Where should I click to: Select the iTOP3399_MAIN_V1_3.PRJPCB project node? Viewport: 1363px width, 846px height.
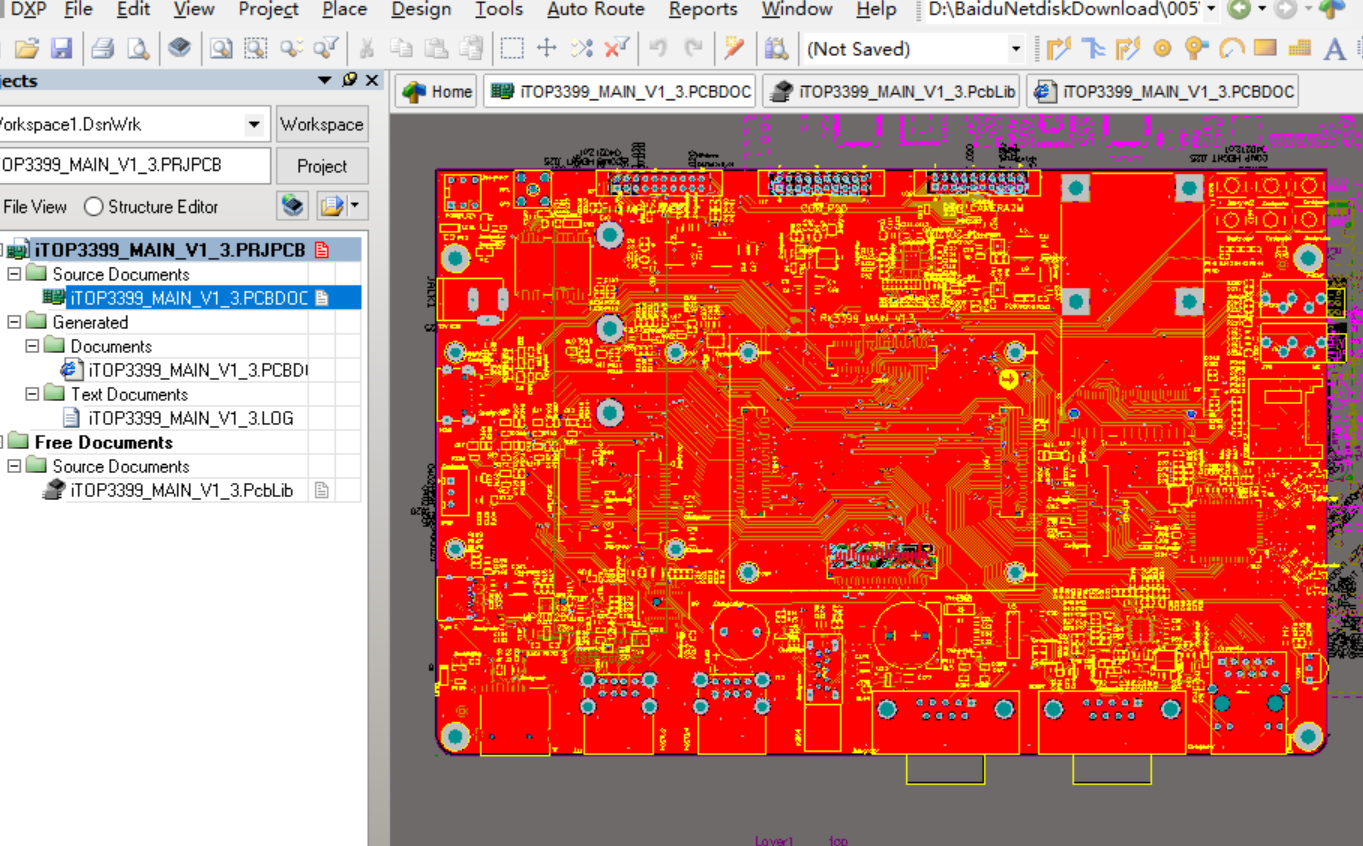coord(169,250)
